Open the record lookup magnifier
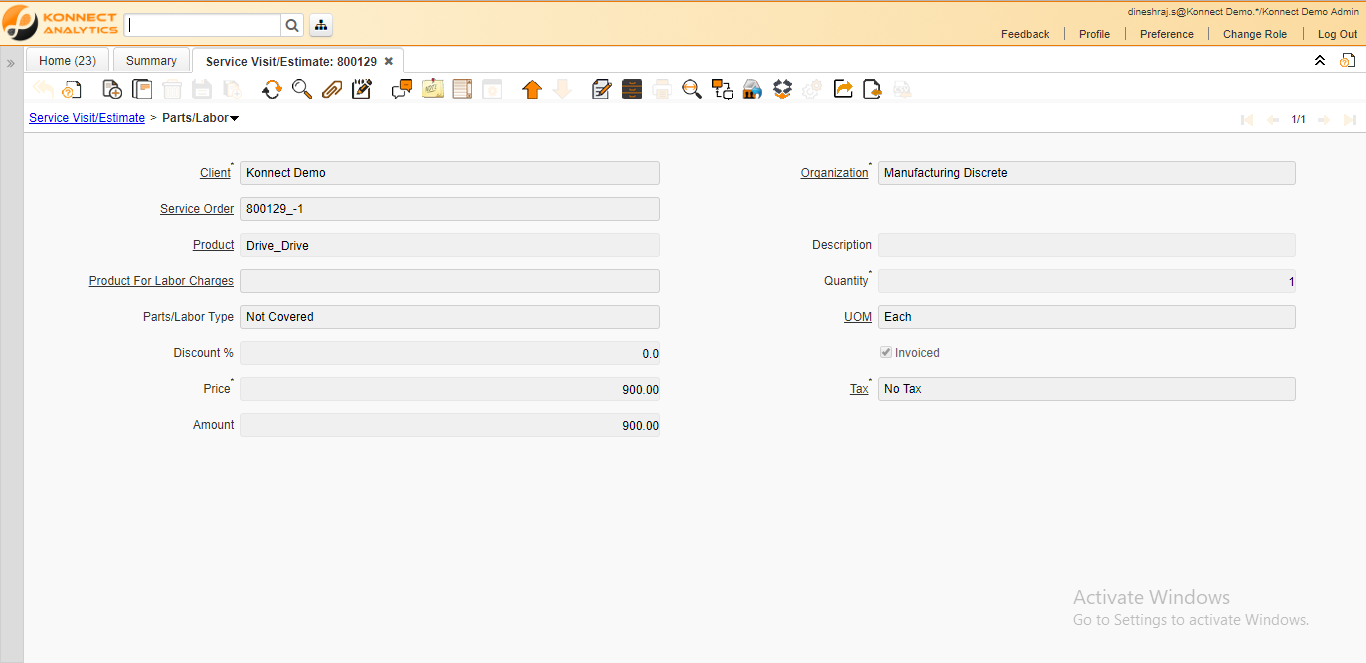Image resolution: width=1366 pixels, height=663 pixels. (302, 90)
